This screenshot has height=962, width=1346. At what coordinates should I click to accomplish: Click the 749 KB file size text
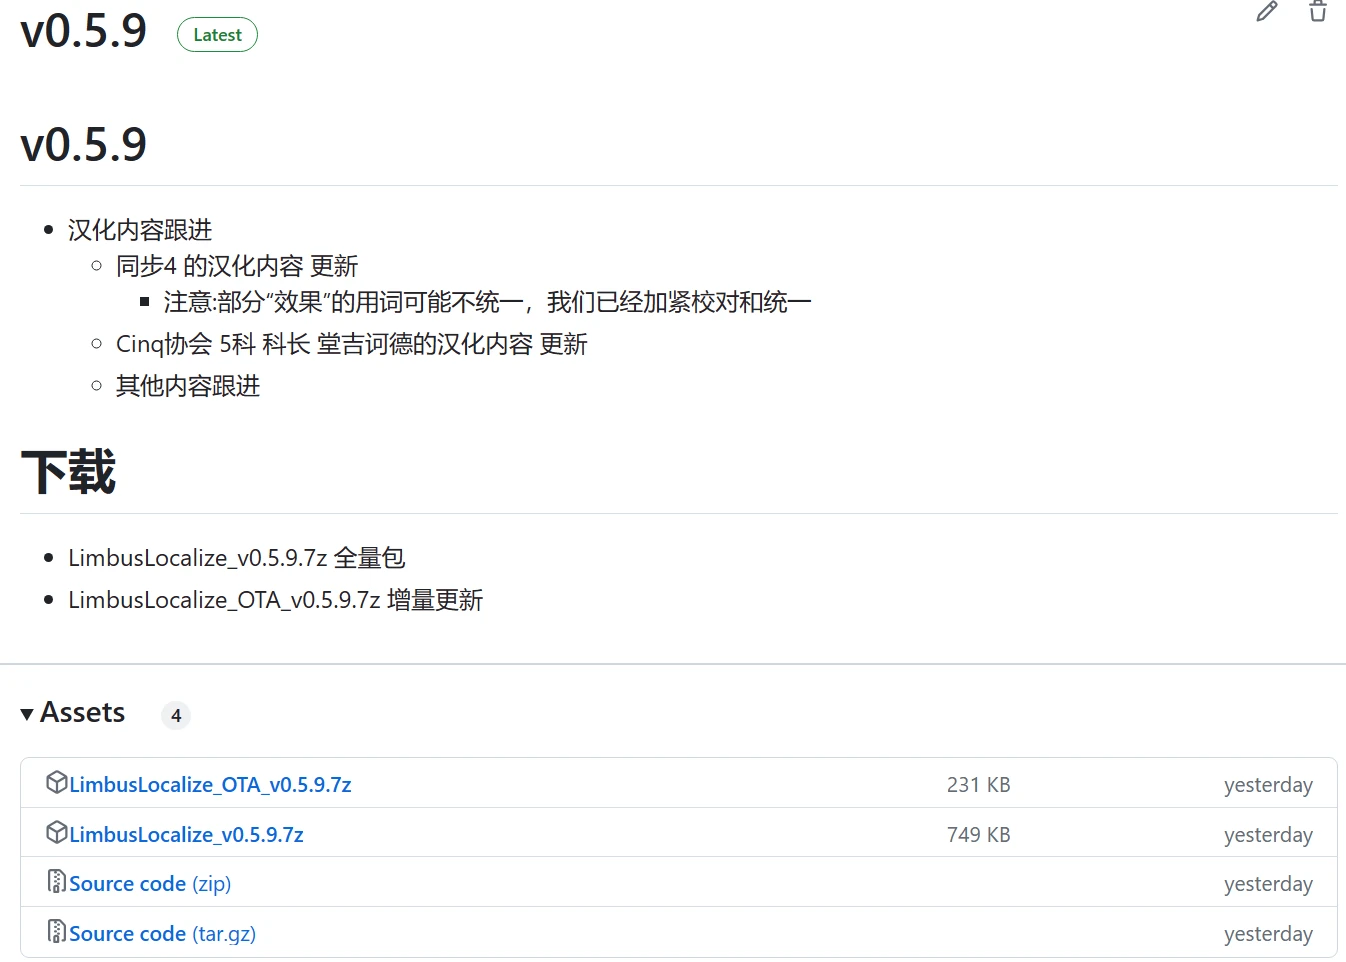[979, 835]
